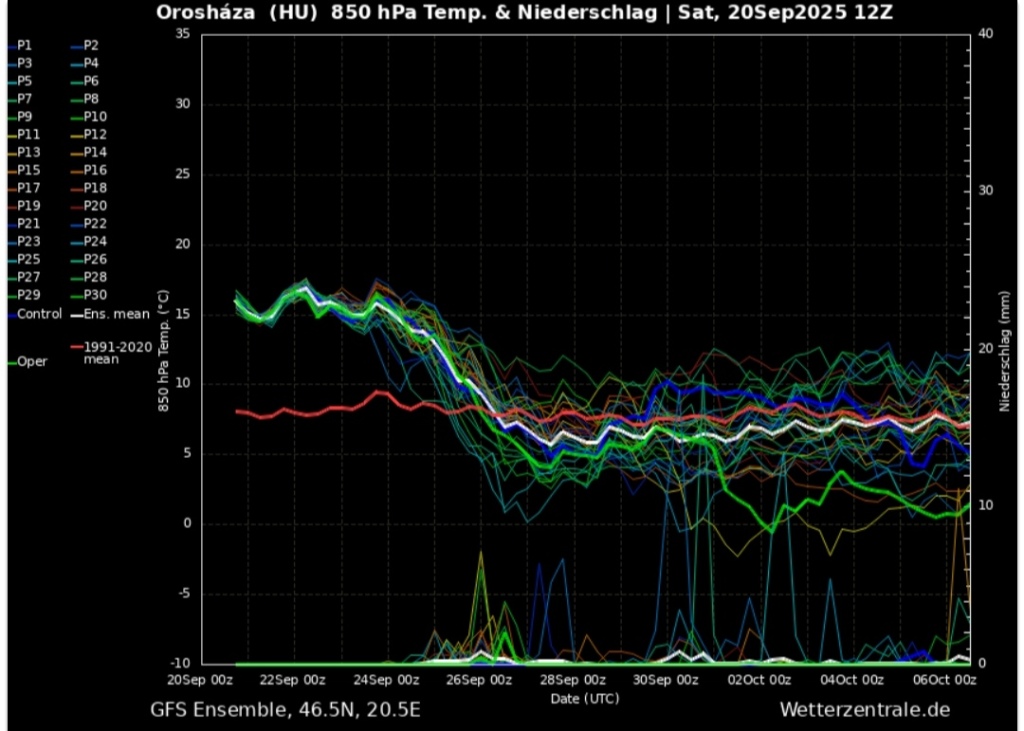Select the 24Sep 00z date tick
This screenshot has height=731, width=1024.
pos(387,680)
